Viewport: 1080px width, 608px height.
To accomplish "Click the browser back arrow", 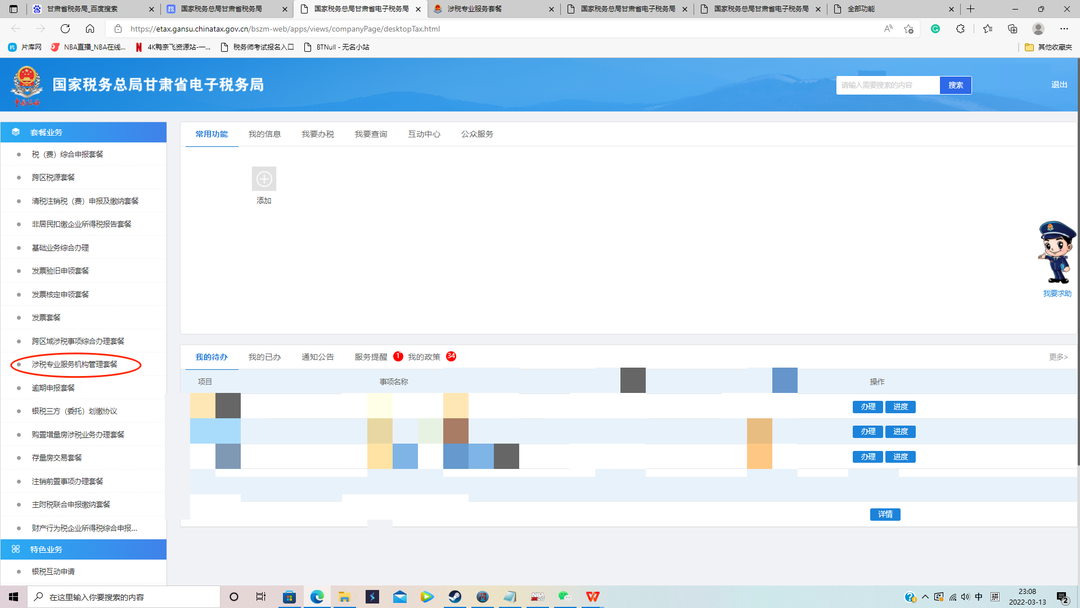I will 16,29.
